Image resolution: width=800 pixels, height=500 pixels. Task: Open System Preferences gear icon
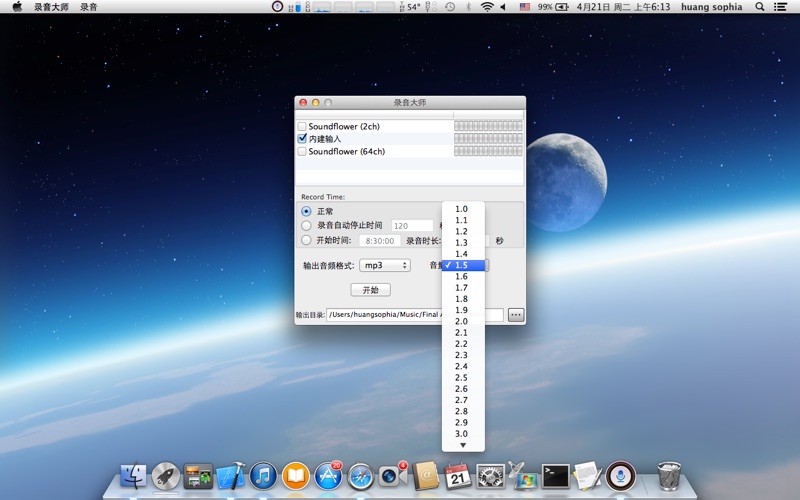coord(490,476)
